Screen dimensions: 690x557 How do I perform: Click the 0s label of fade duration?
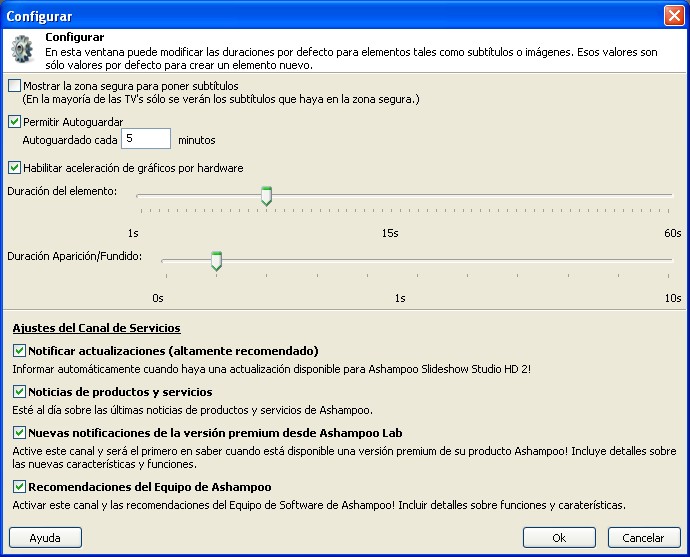pyautogui.click(x=158, y=298)
